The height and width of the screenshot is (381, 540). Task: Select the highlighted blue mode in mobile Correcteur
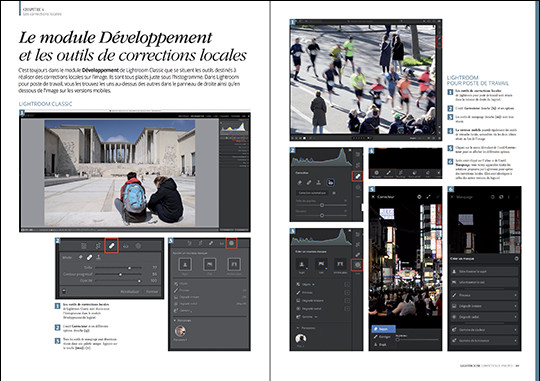point(383,329)
